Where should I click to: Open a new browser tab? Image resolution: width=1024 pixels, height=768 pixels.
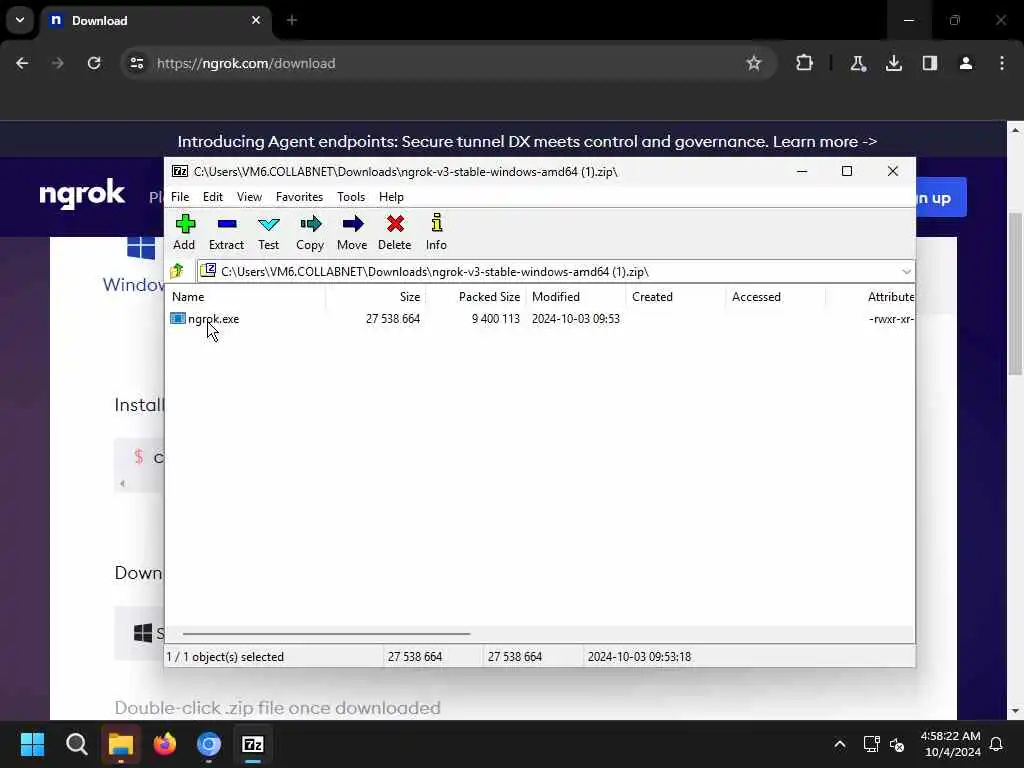(x=292, y=20)
